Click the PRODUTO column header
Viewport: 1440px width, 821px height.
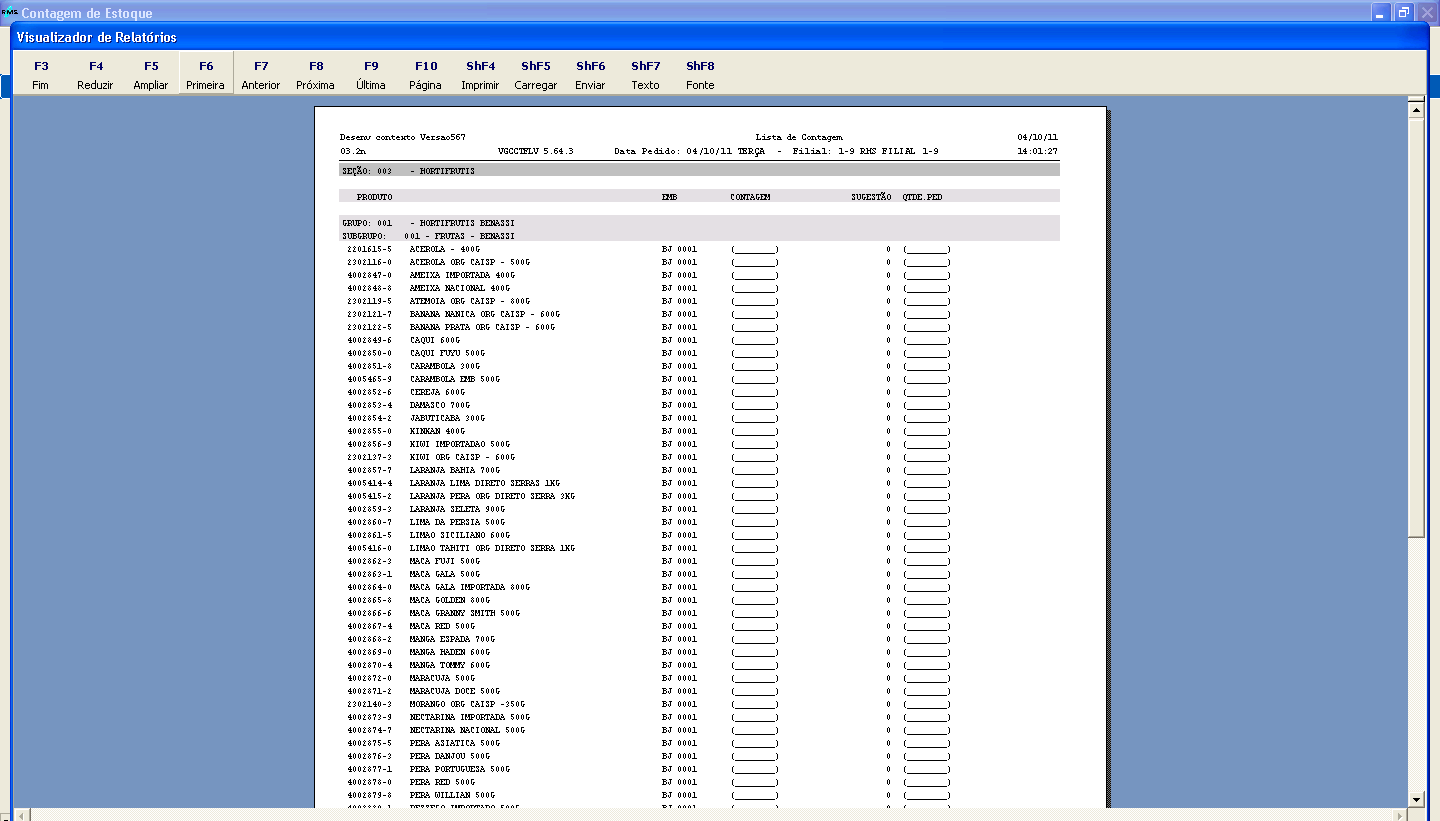(x=374, y=197)
